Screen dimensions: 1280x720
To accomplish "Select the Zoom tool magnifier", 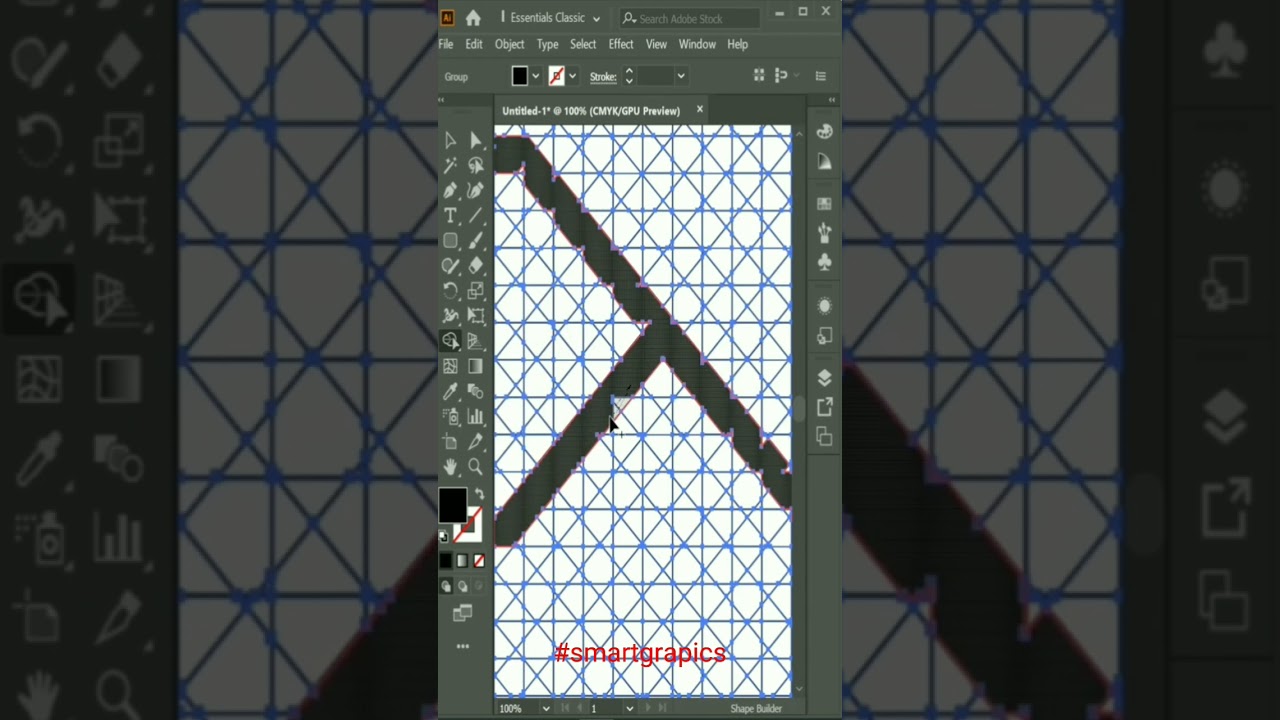I will [476, 467].
